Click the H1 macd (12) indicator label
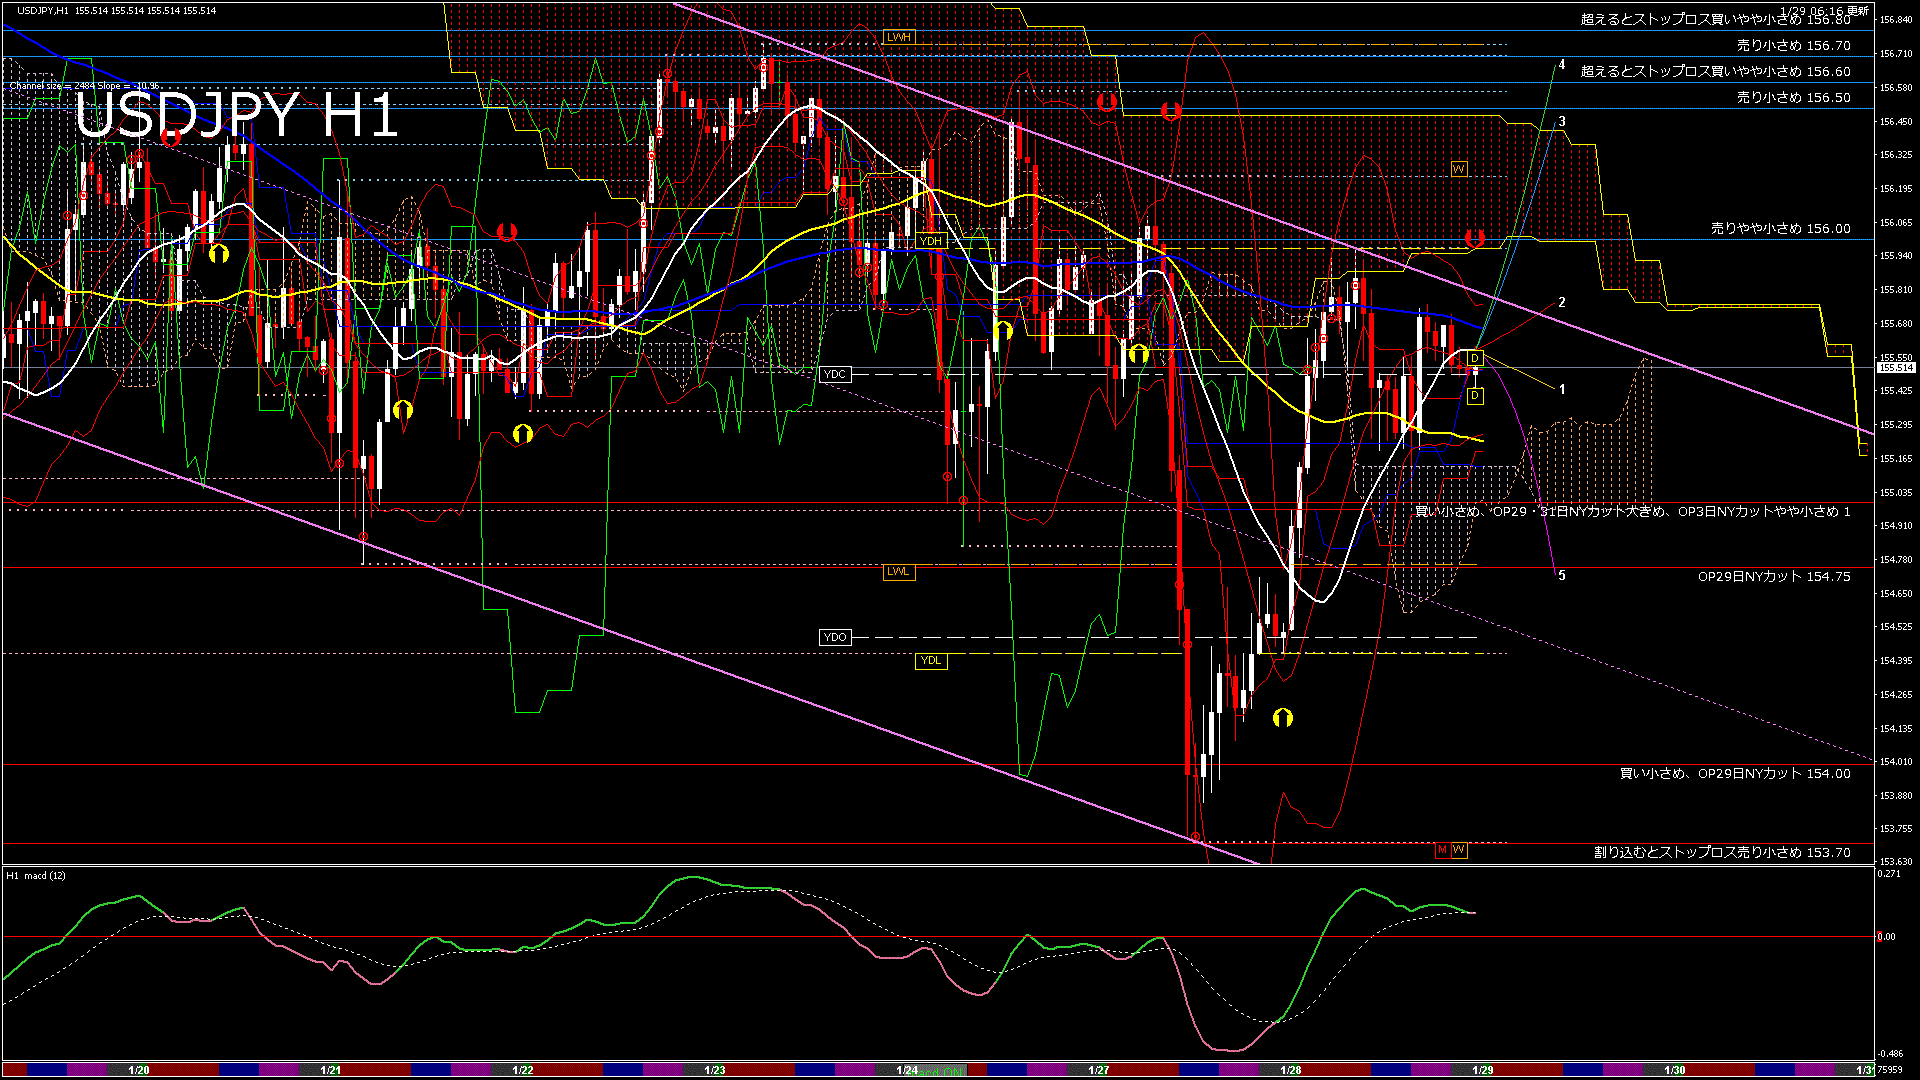Screen dimensions: 1920x1080 36,876
